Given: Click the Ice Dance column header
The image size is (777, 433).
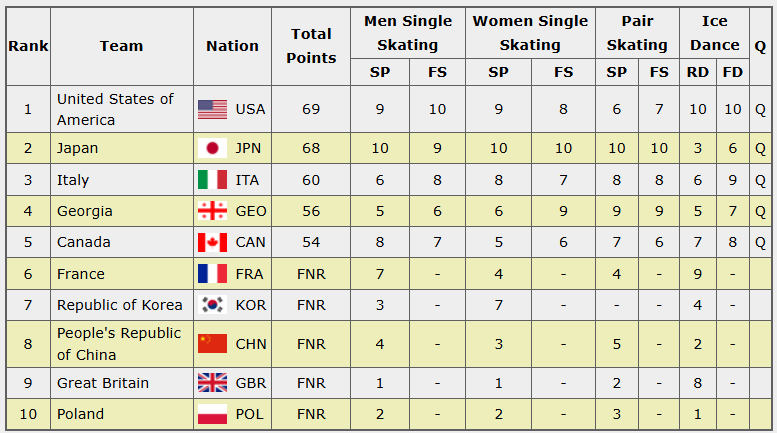Looking at the screenshot, I should (714, 33).
